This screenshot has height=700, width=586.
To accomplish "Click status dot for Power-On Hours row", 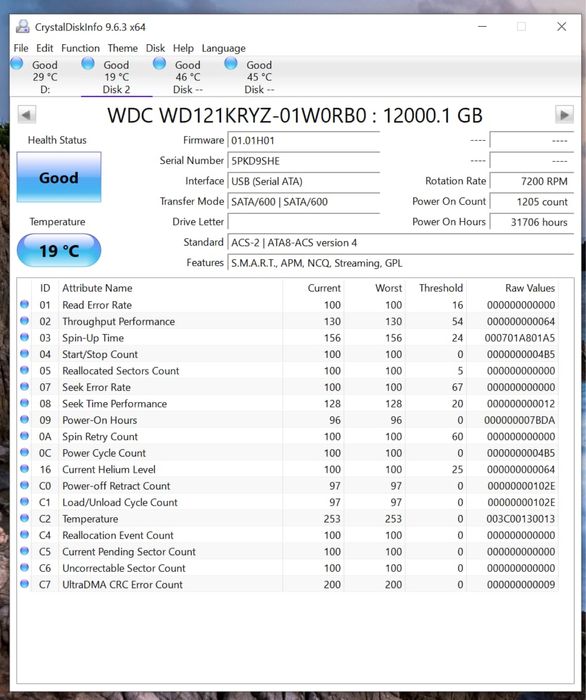I will (25, 420).
